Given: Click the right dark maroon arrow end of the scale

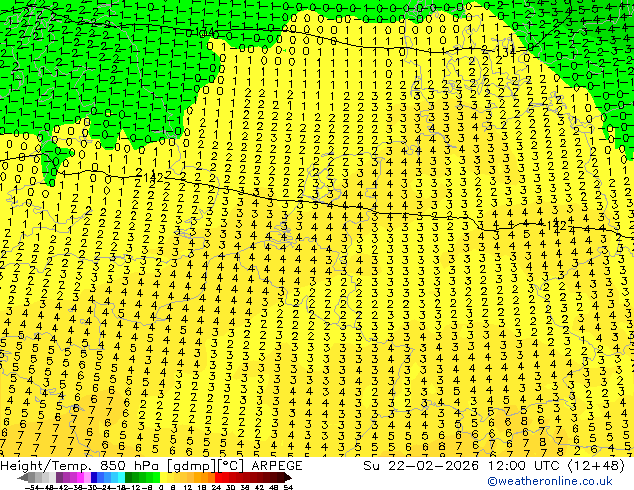Looking at the screenshot, I should [288, 478].
